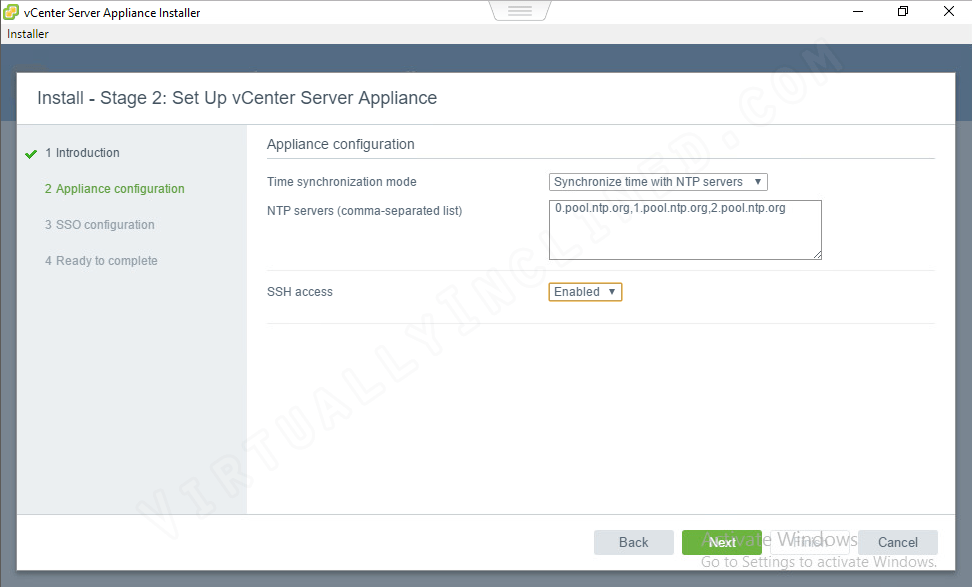972x587 pixels.
Task: Close the installer window
Action: [x=948, y=12]
